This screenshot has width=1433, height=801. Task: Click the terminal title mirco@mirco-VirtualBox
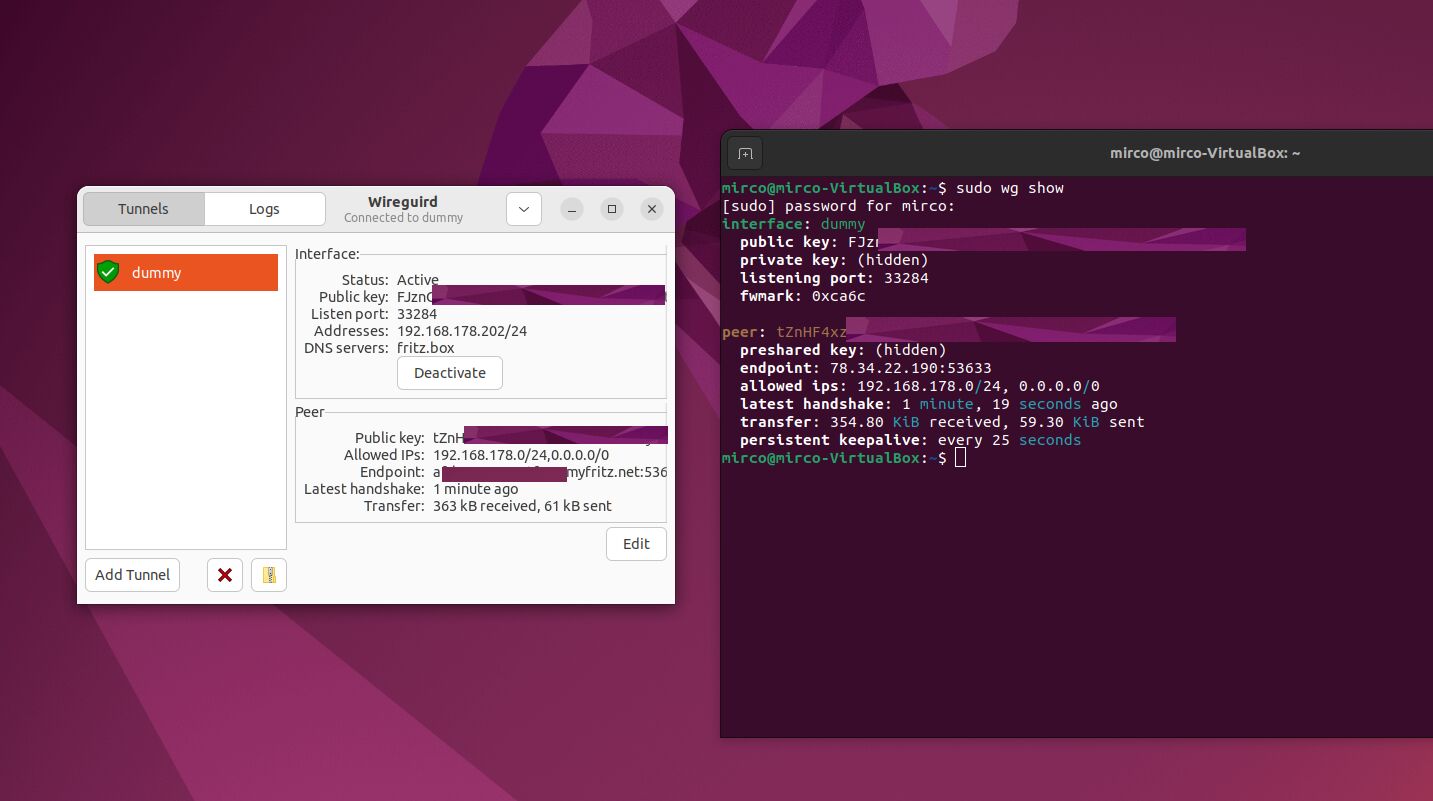[x=1204, y=153]
